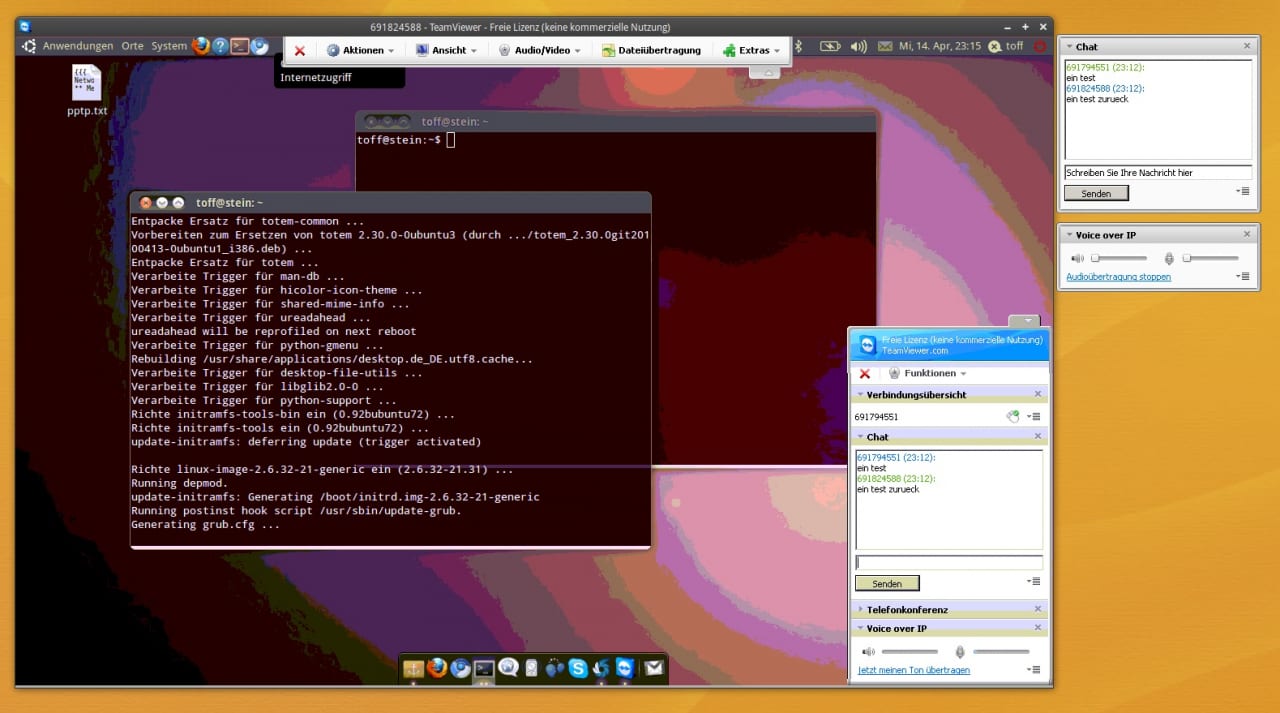
Task: Click the Dateiübertragung toolbar button
Action: [x=652, y=50]
